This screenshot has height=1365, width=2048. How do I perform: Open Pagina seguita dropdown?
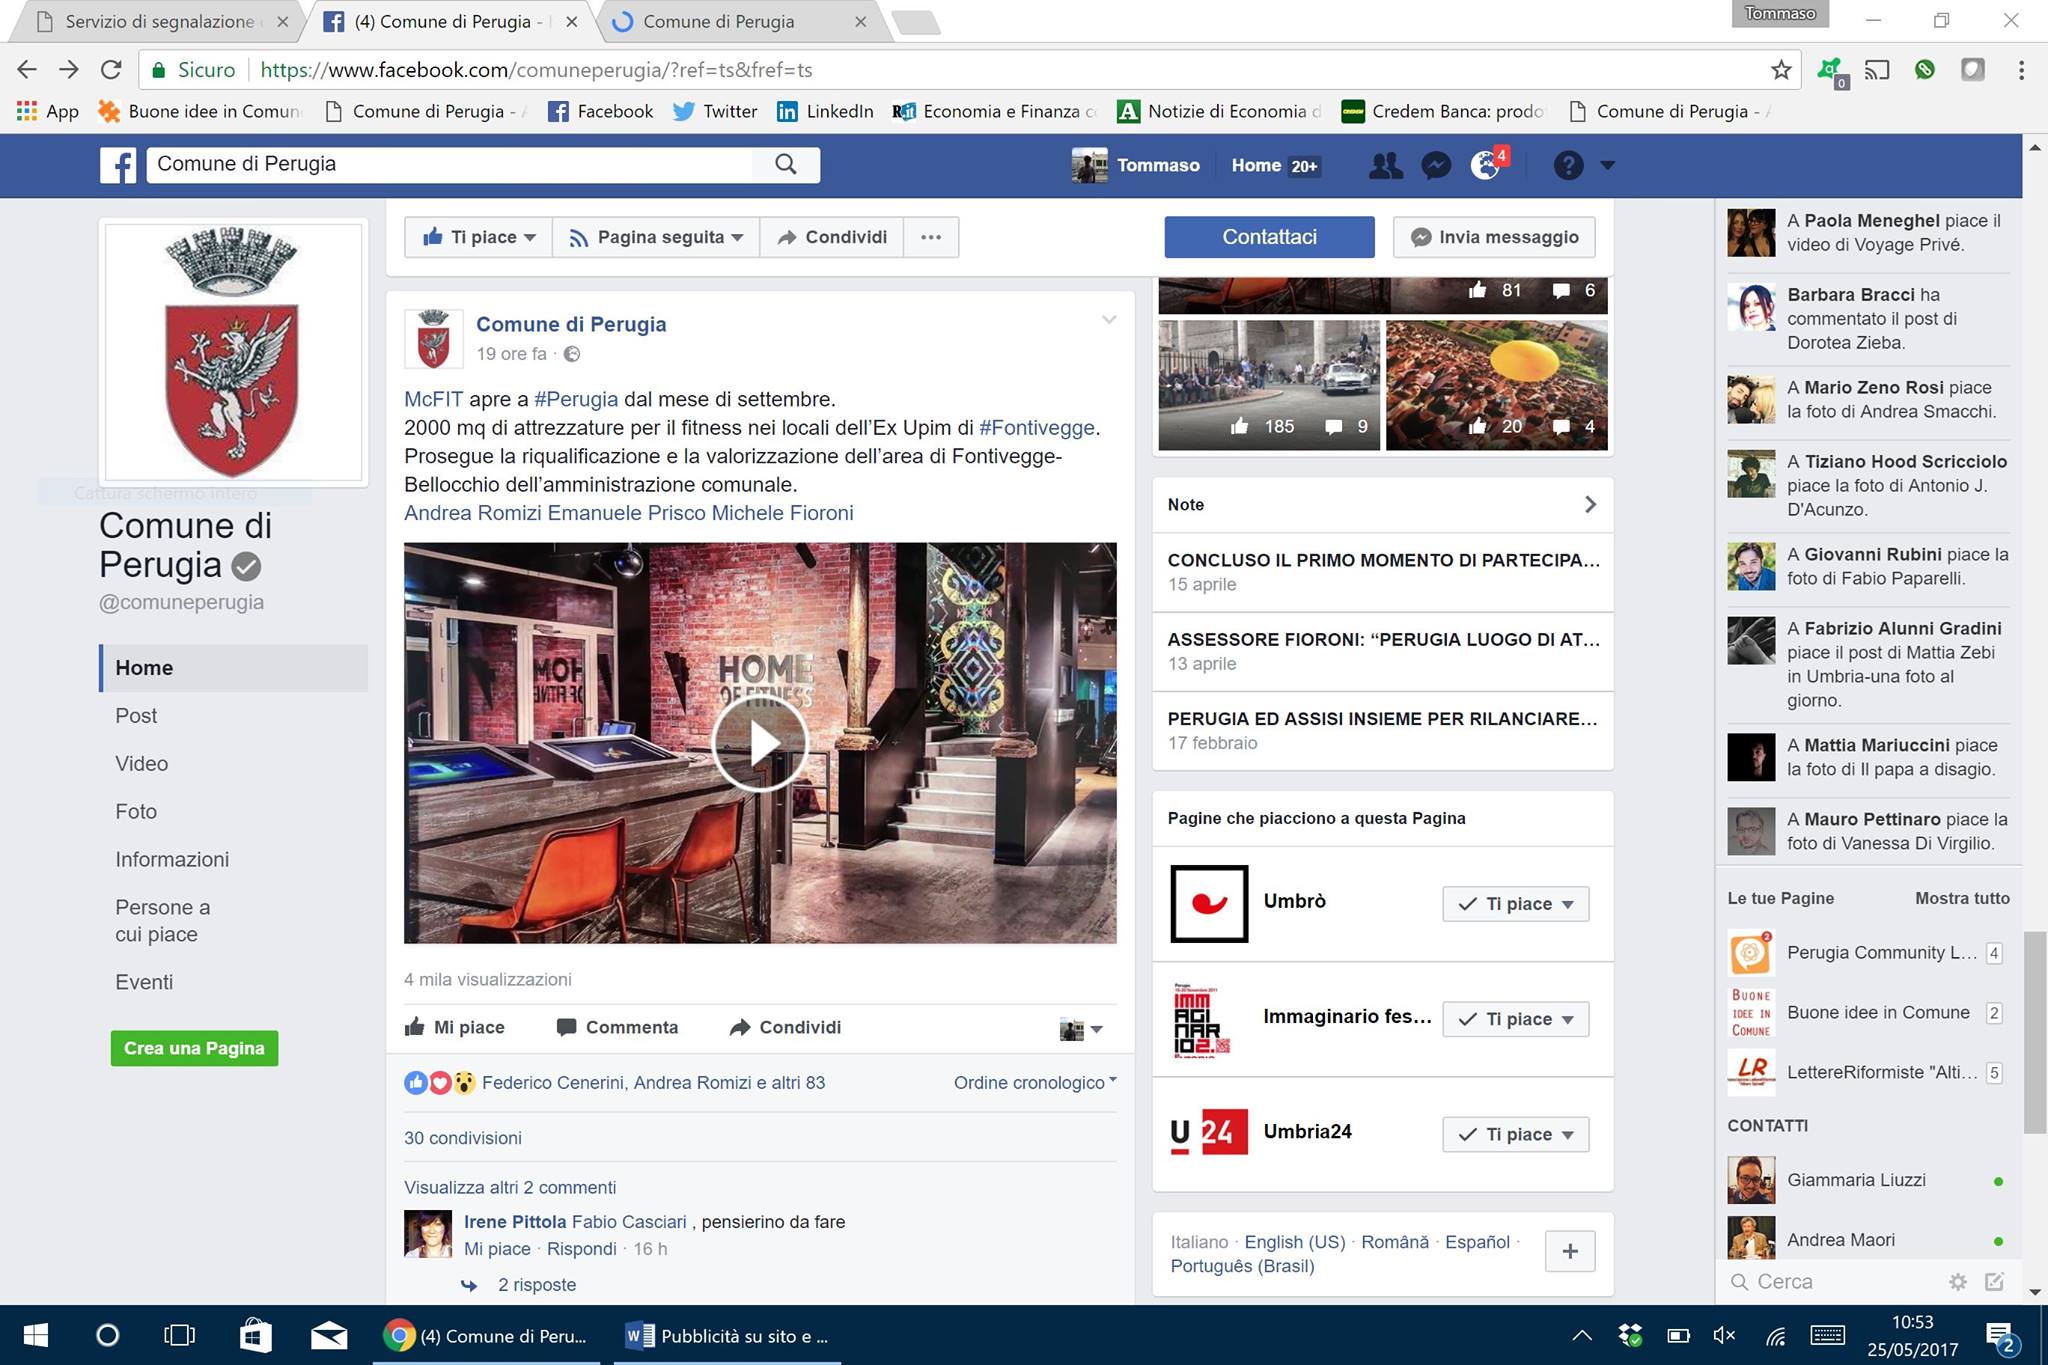[656, 237]
